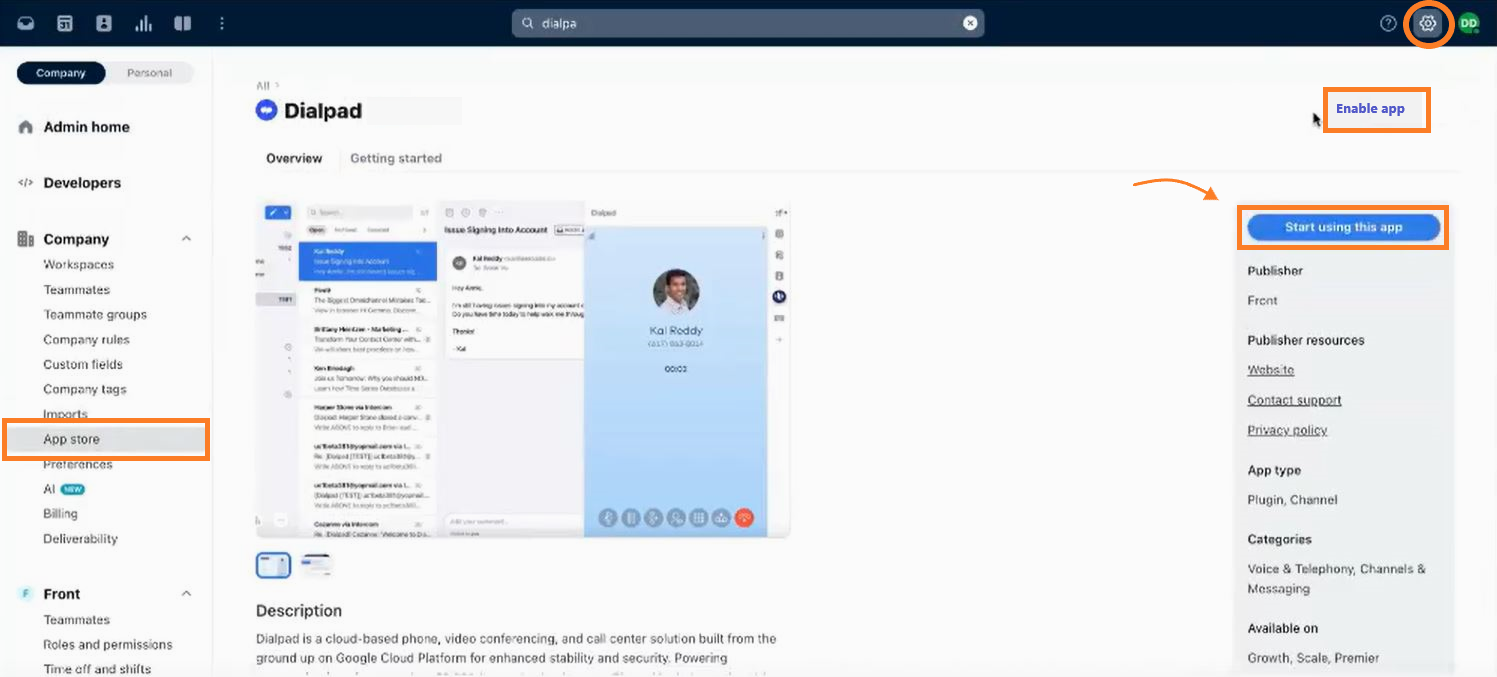Click the Company building icon
1497x677 pixels.
pyautogui.click(x=27, y=239)
